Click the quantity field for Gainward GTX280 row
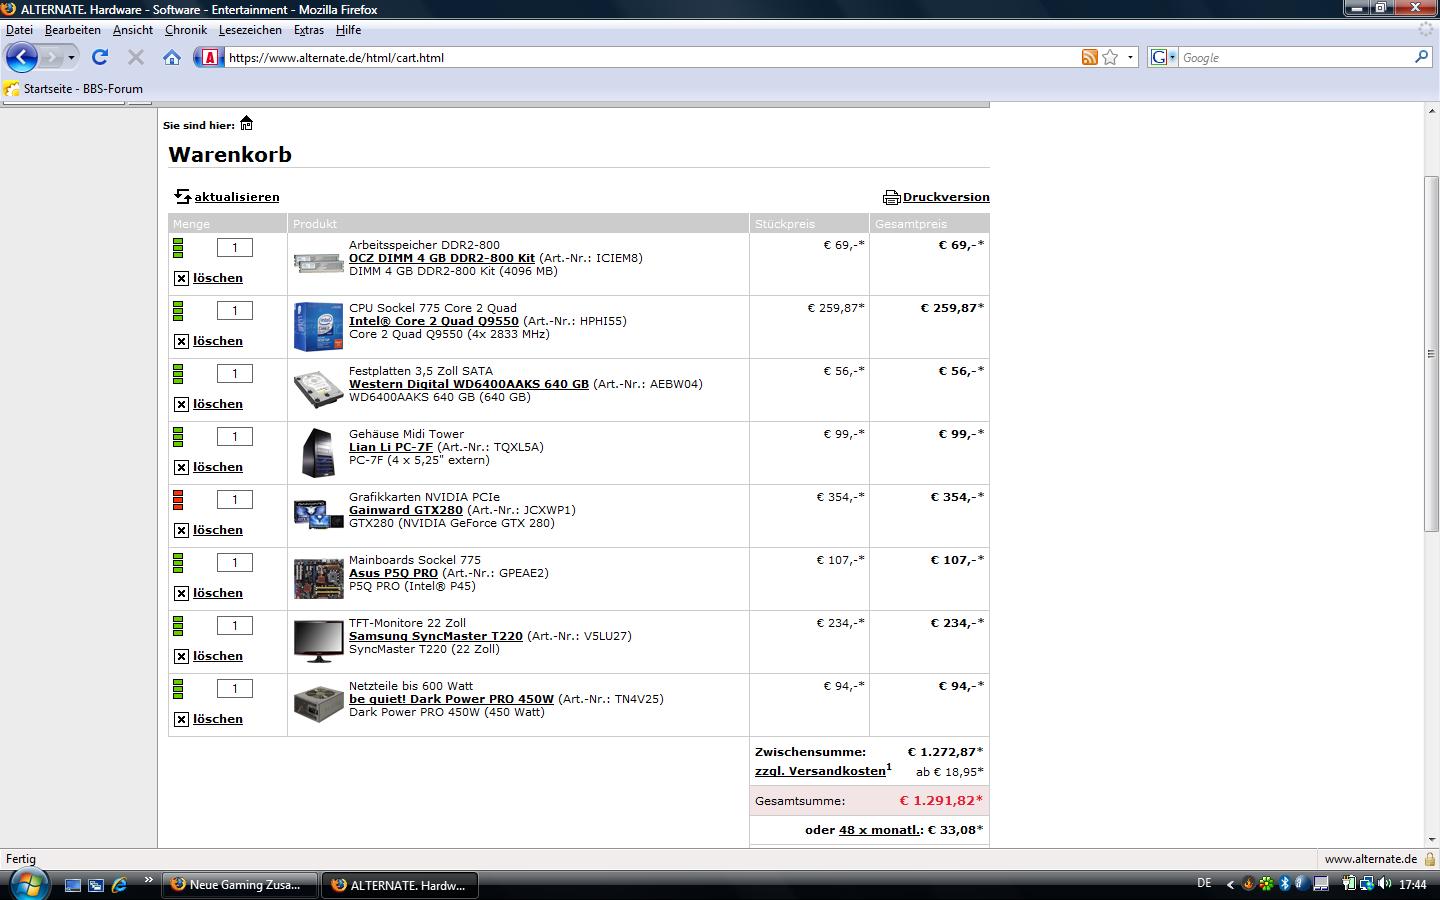Screen dimensions: 1440x900 (235, 499)
